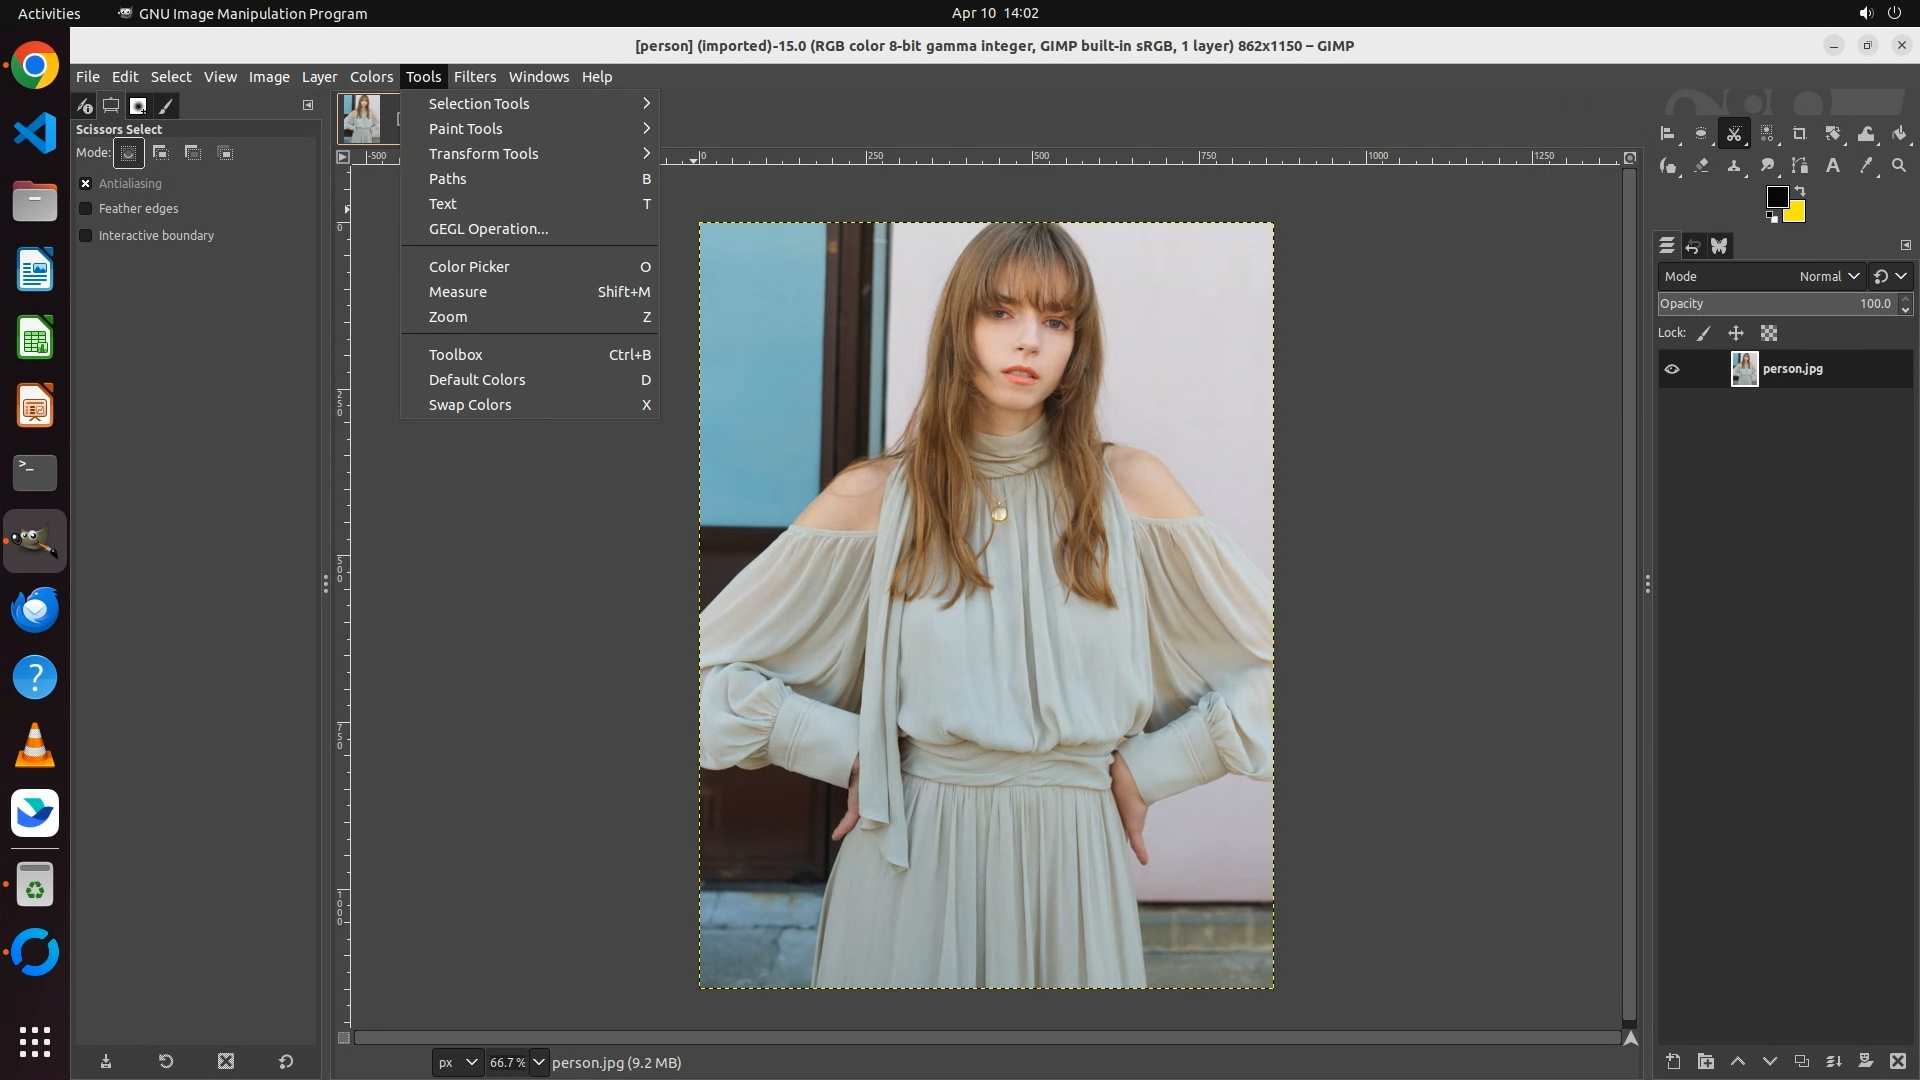Open the layer Mode Normal dropdown
1920x1080 pixels.
(1829, 277)
